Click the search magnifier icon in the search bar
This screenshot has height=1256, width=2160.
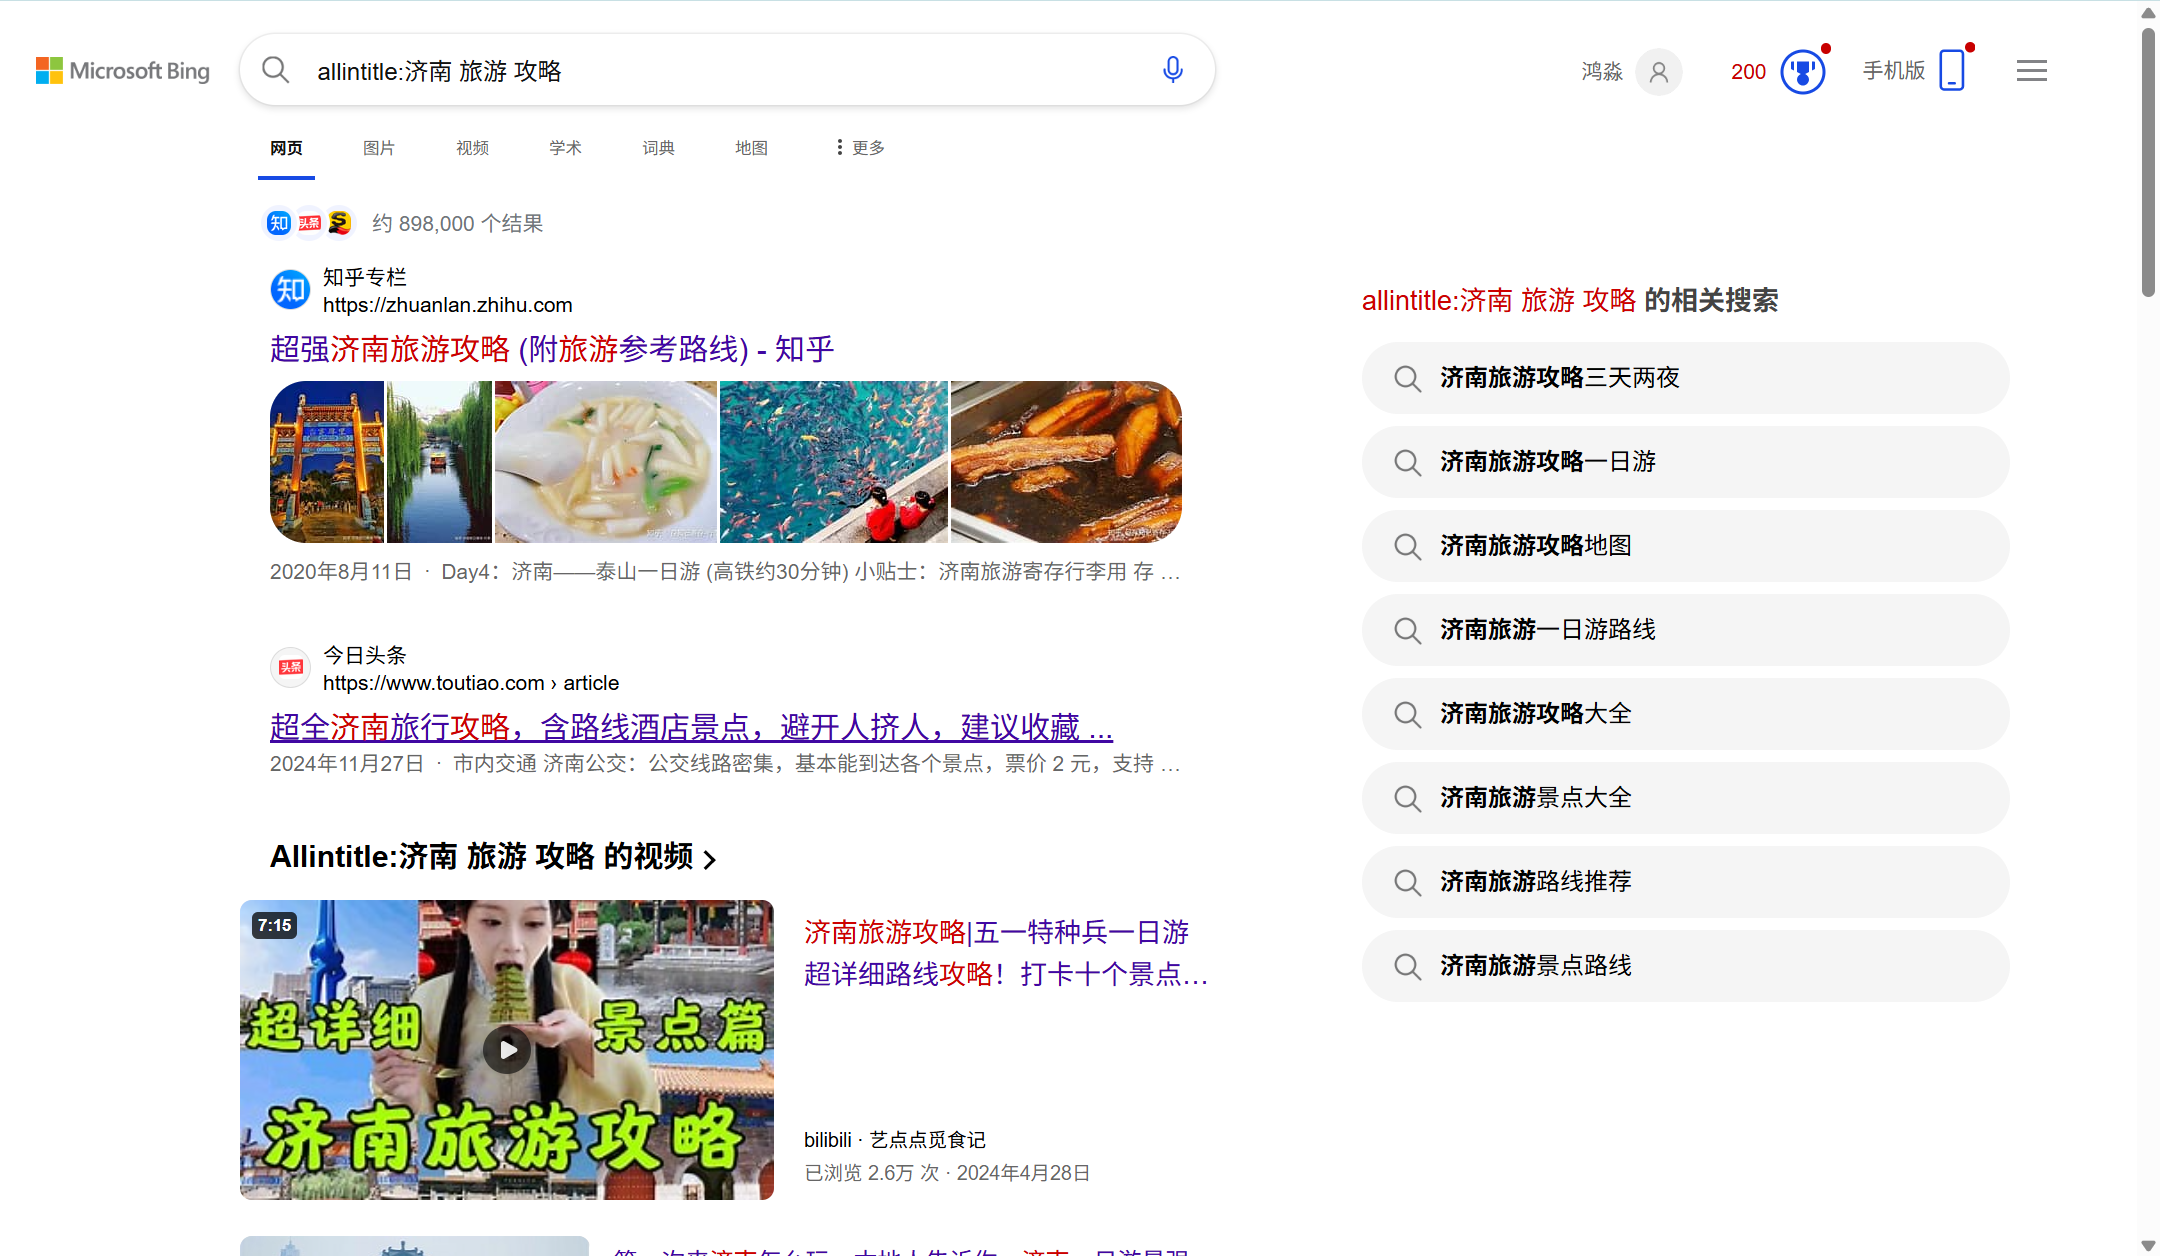275,69
